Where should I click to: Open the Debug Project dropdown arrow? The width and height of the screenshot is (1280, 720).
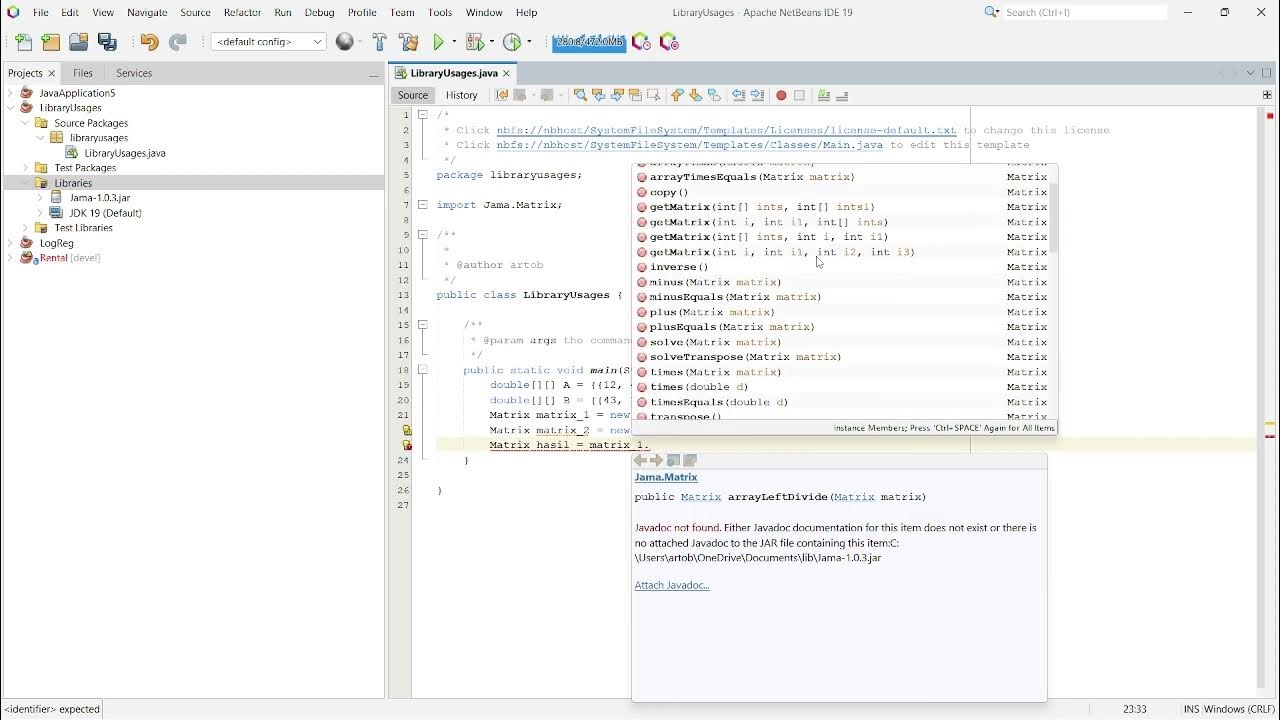[492, 42]
